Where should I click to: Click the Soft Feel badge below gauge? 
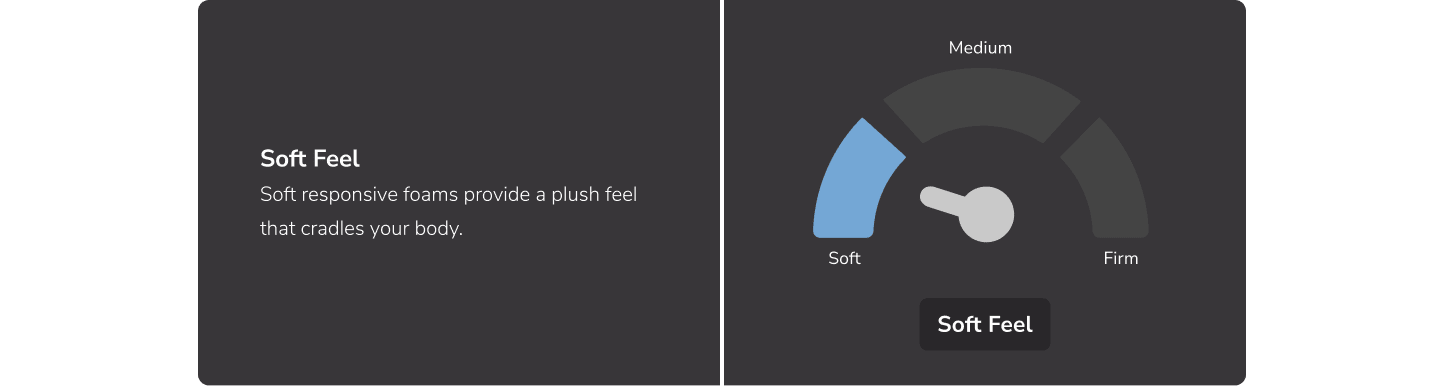click(985, 324)
